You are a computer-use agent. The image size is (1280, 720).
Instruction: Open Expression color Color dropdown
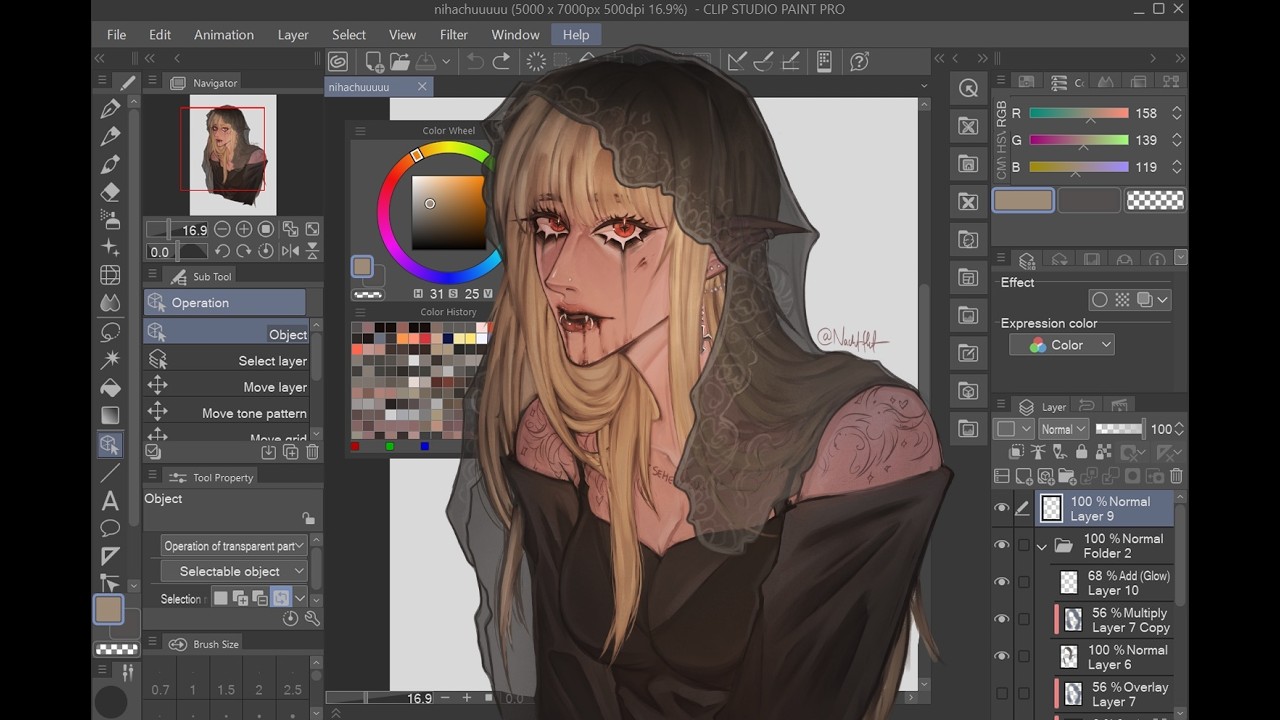(x=1062, y=345)
